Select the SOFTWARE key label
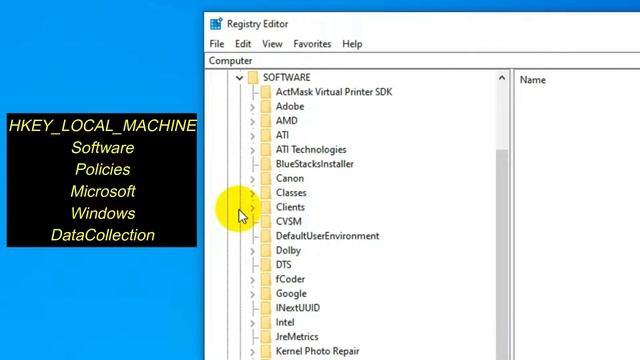640x360 pixels. point(287,77)
